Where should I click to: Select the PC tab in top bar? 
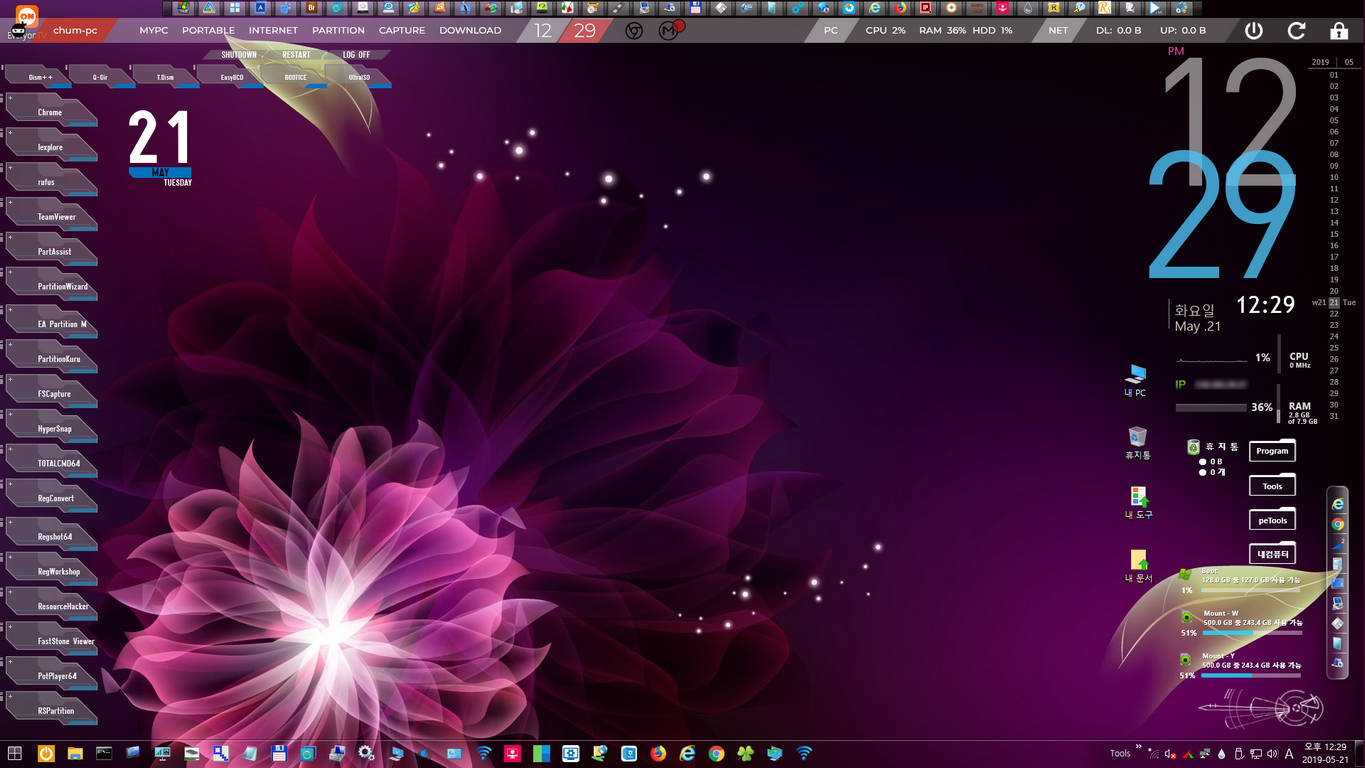pos(831,30)
